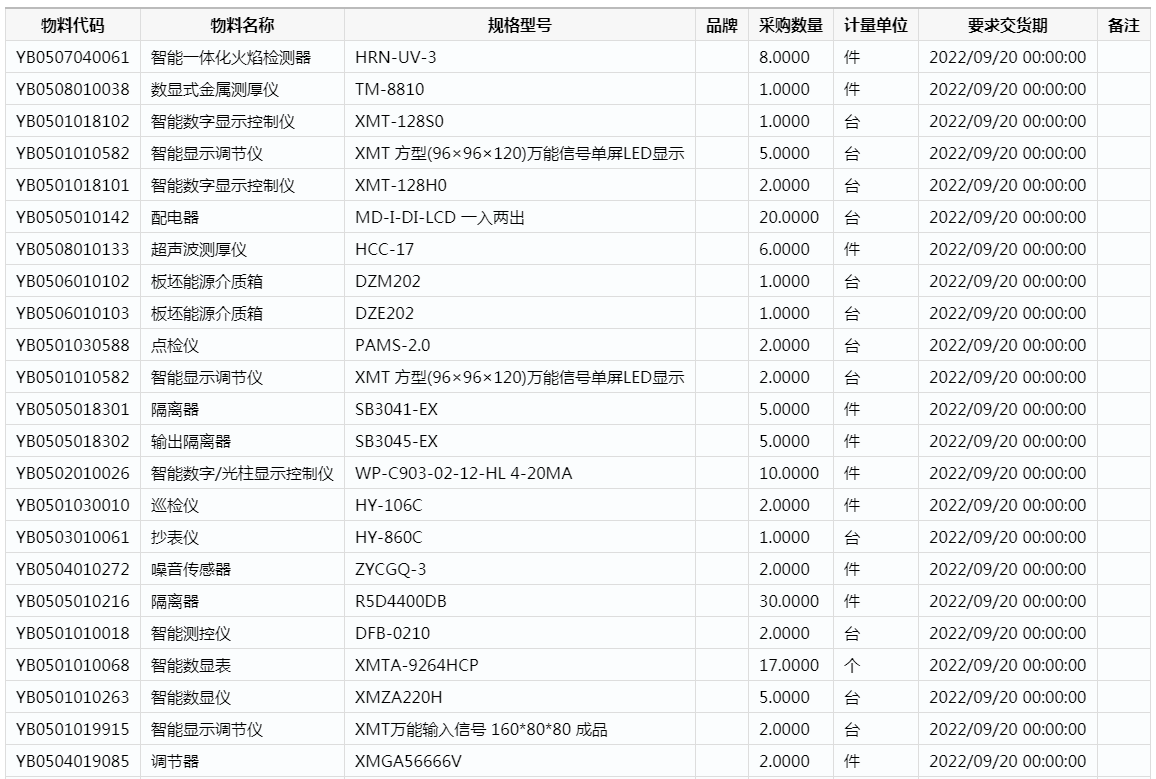The width and height of the screenshot is (1156, 779).
Task: Click material name 点检仪
Action: coord(175,346)
